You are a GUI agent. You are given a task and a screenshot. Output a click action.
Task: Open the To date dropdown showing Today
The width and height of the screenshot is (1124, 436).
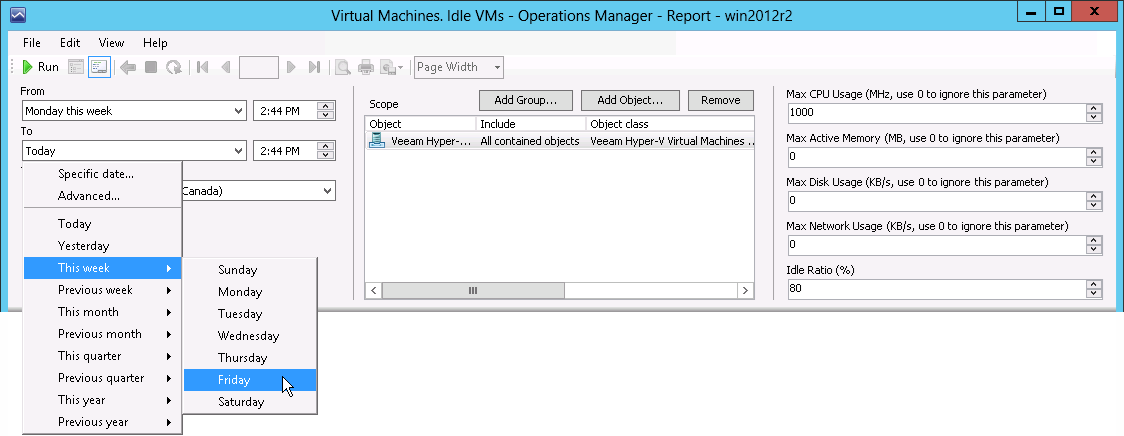click(x=239, y=151)
